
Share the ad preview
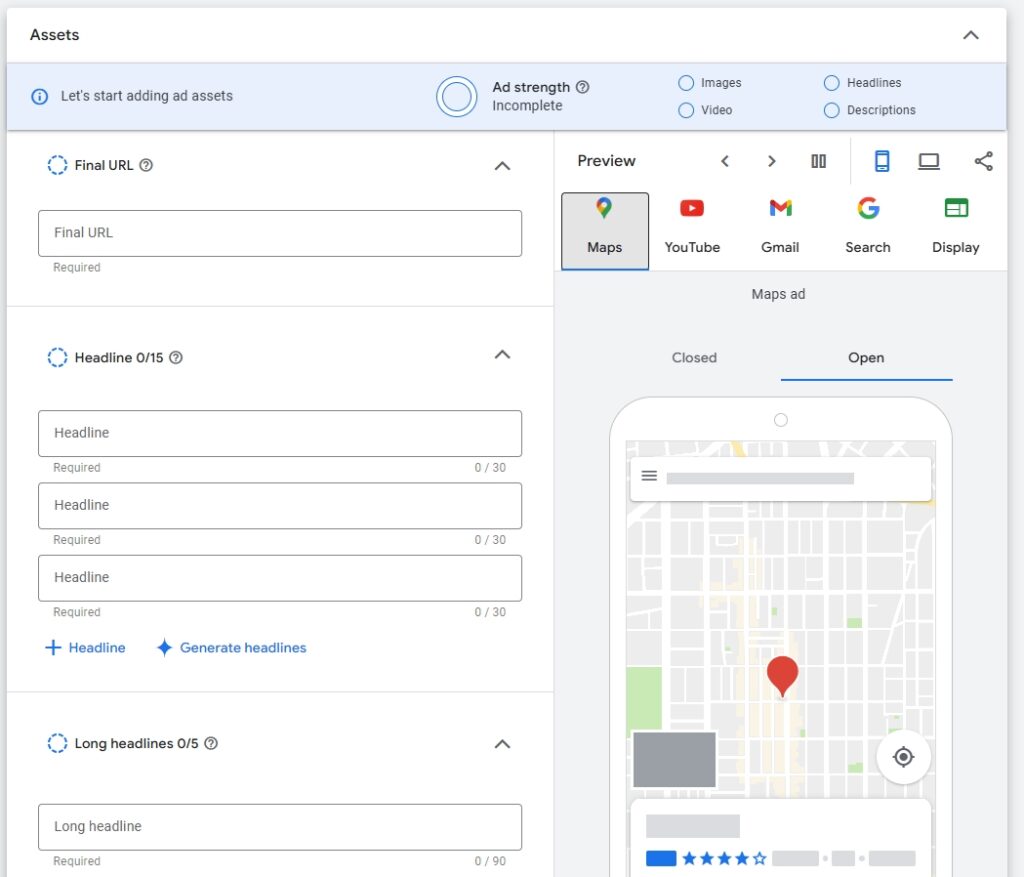[983, 160]
